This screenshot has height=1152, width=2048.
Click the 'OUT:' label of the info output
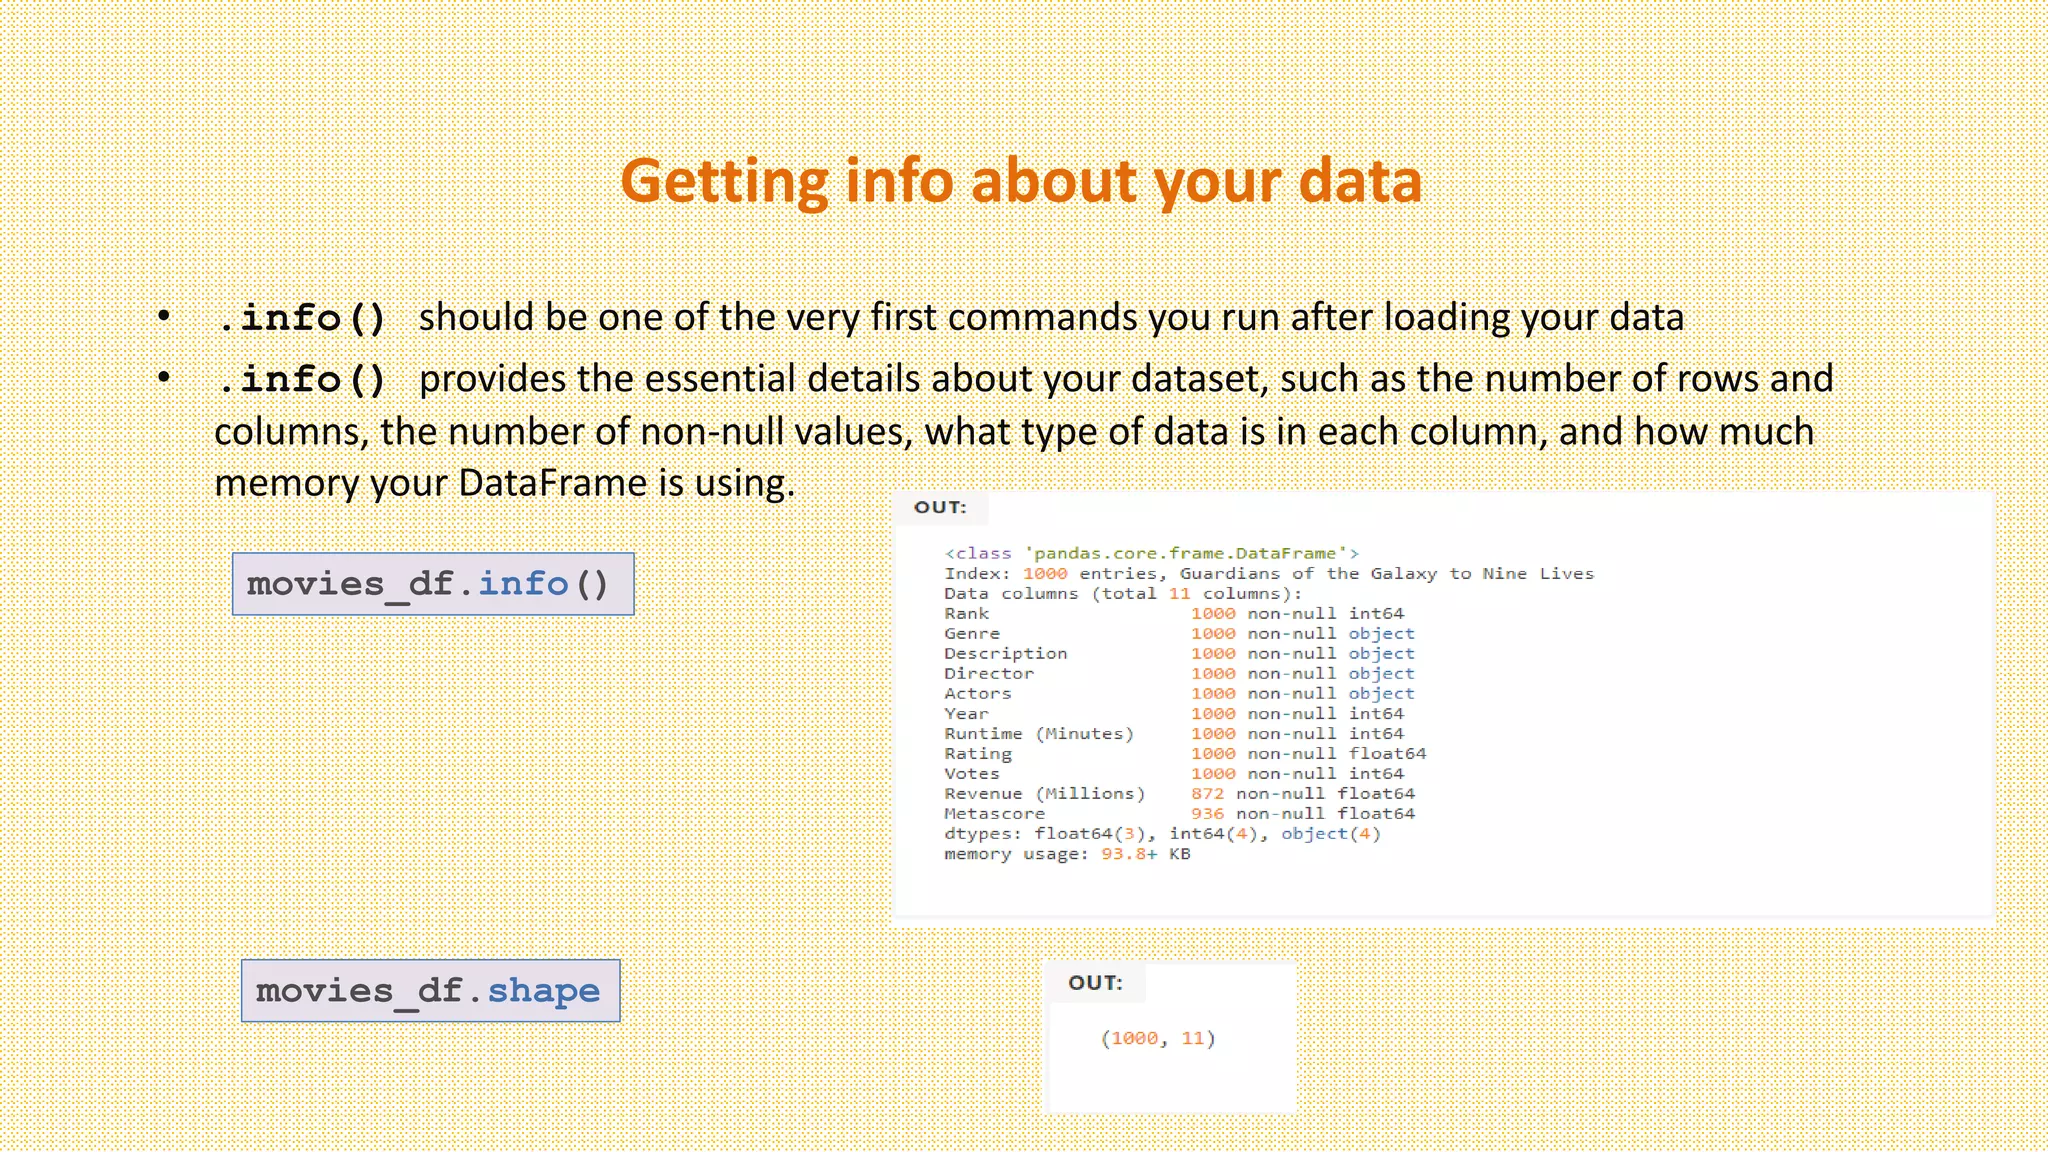940,507
